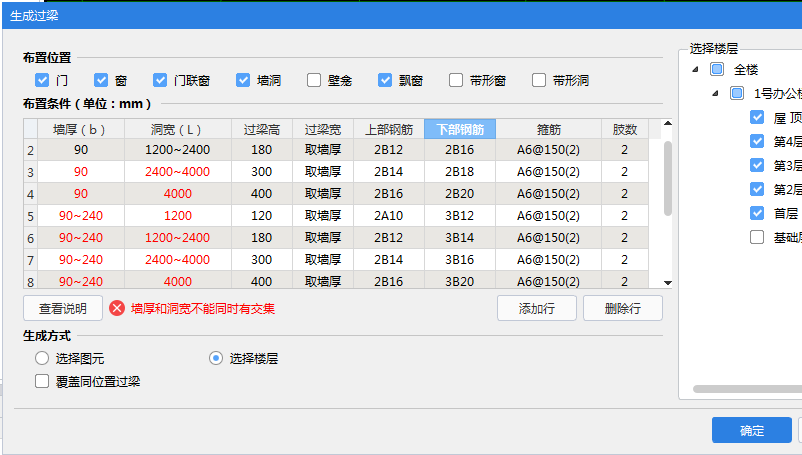The height and width of the screenshot is (455, 802).
Task: Uncheck the 第2层 floor checkbox
Action: point(757,189)
